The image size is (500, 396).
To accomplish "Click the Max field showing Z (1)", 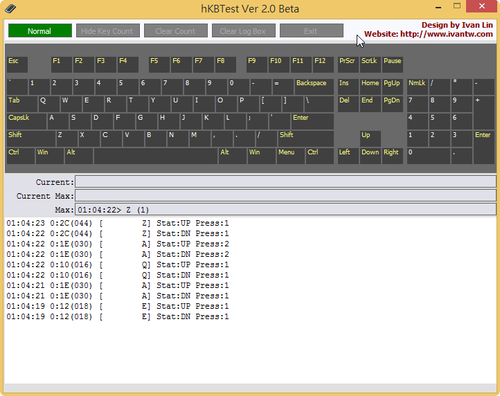I will pyautogui.click(x=286, y=210).
